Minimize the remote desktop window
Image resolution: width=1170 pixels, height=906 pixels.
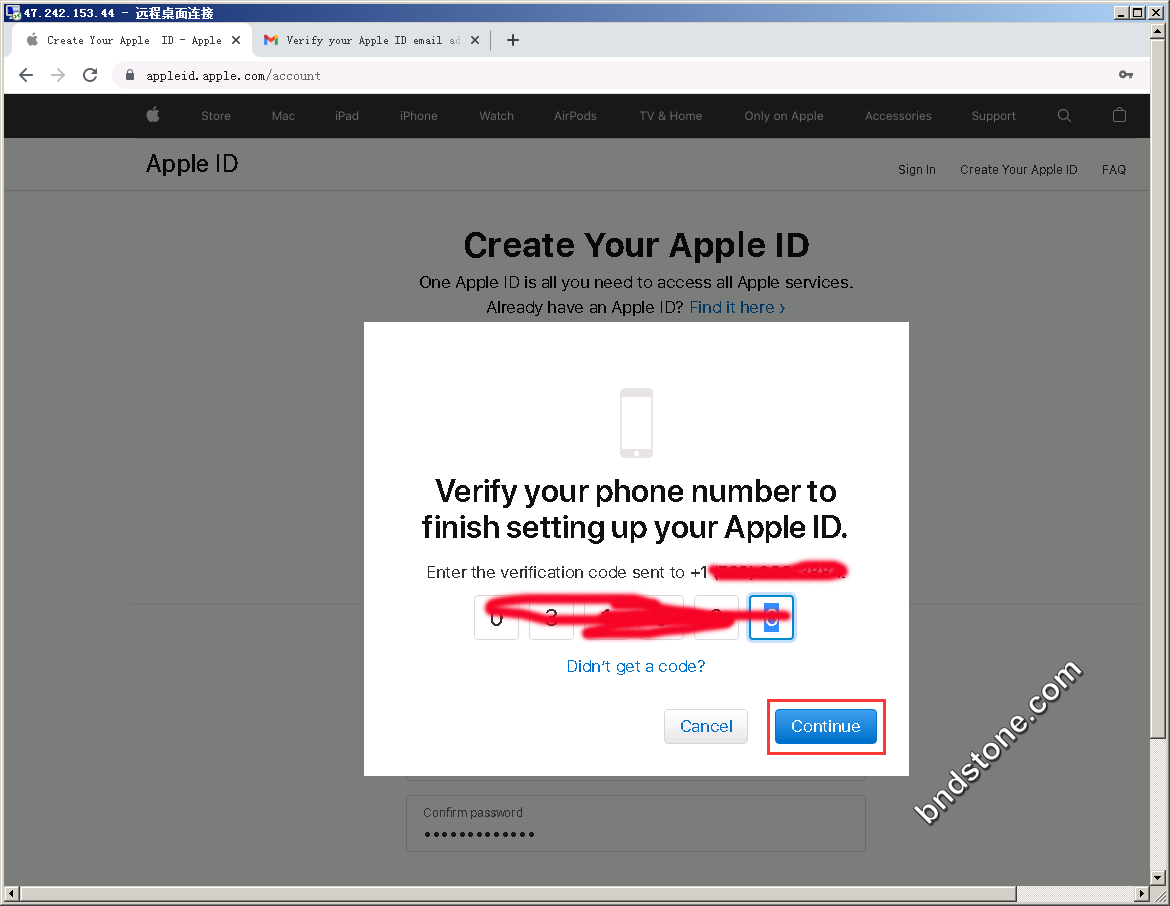(1121, 13)
